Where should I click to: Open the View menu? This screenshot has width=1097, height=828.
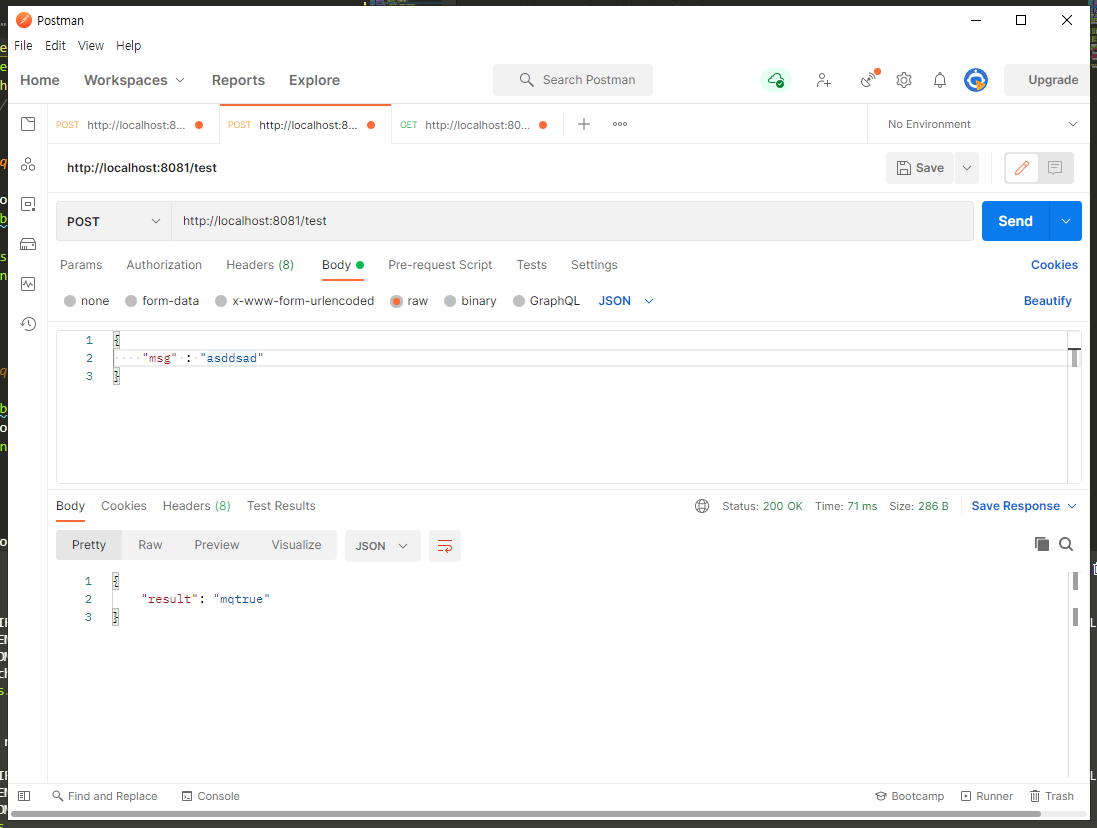point(90,45)
